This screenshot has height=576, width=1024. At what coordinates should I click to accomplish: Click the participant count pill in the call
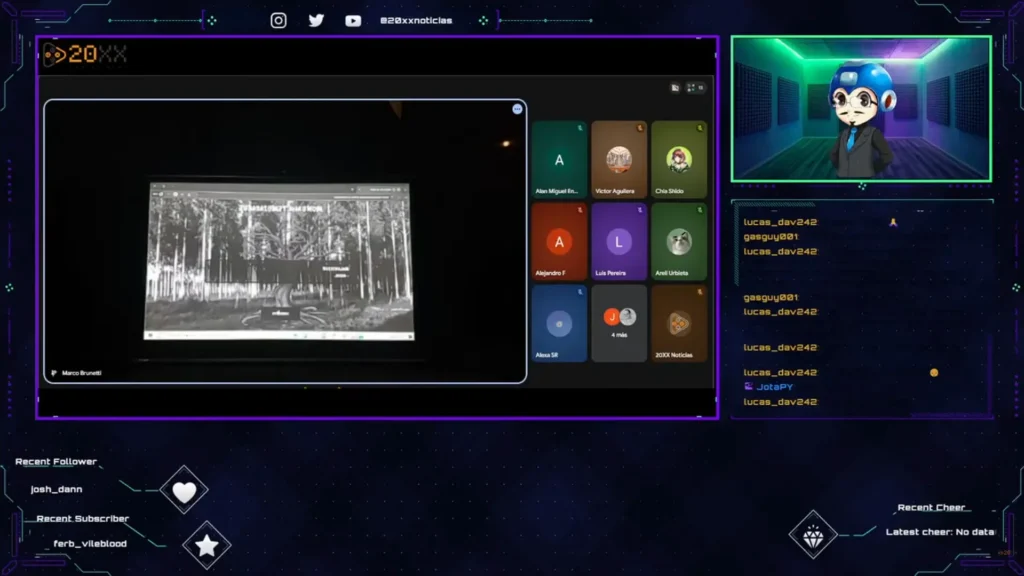coord(696,88)
